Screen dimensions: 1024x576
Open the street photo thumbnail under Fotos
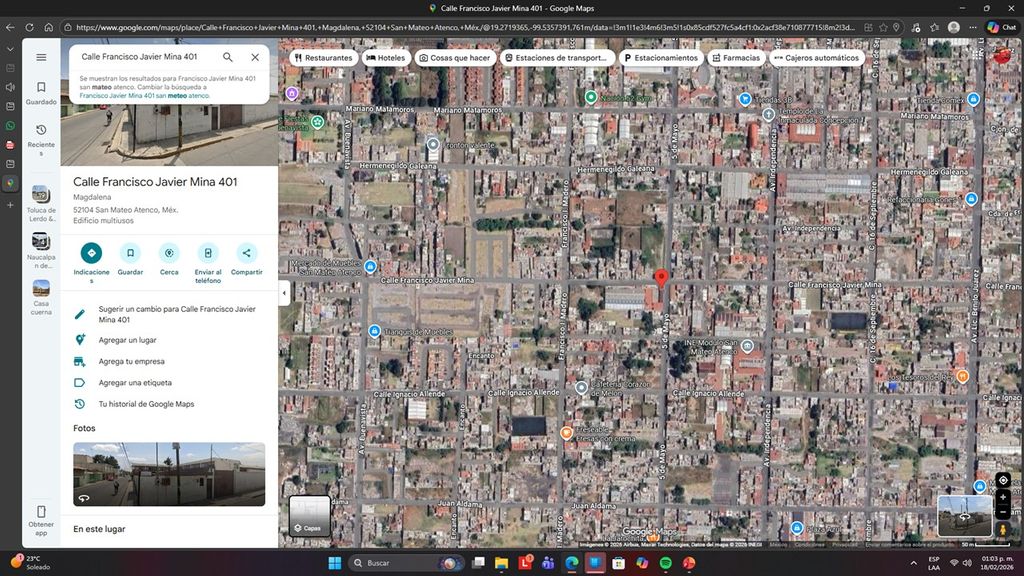[x=169, y=474]
